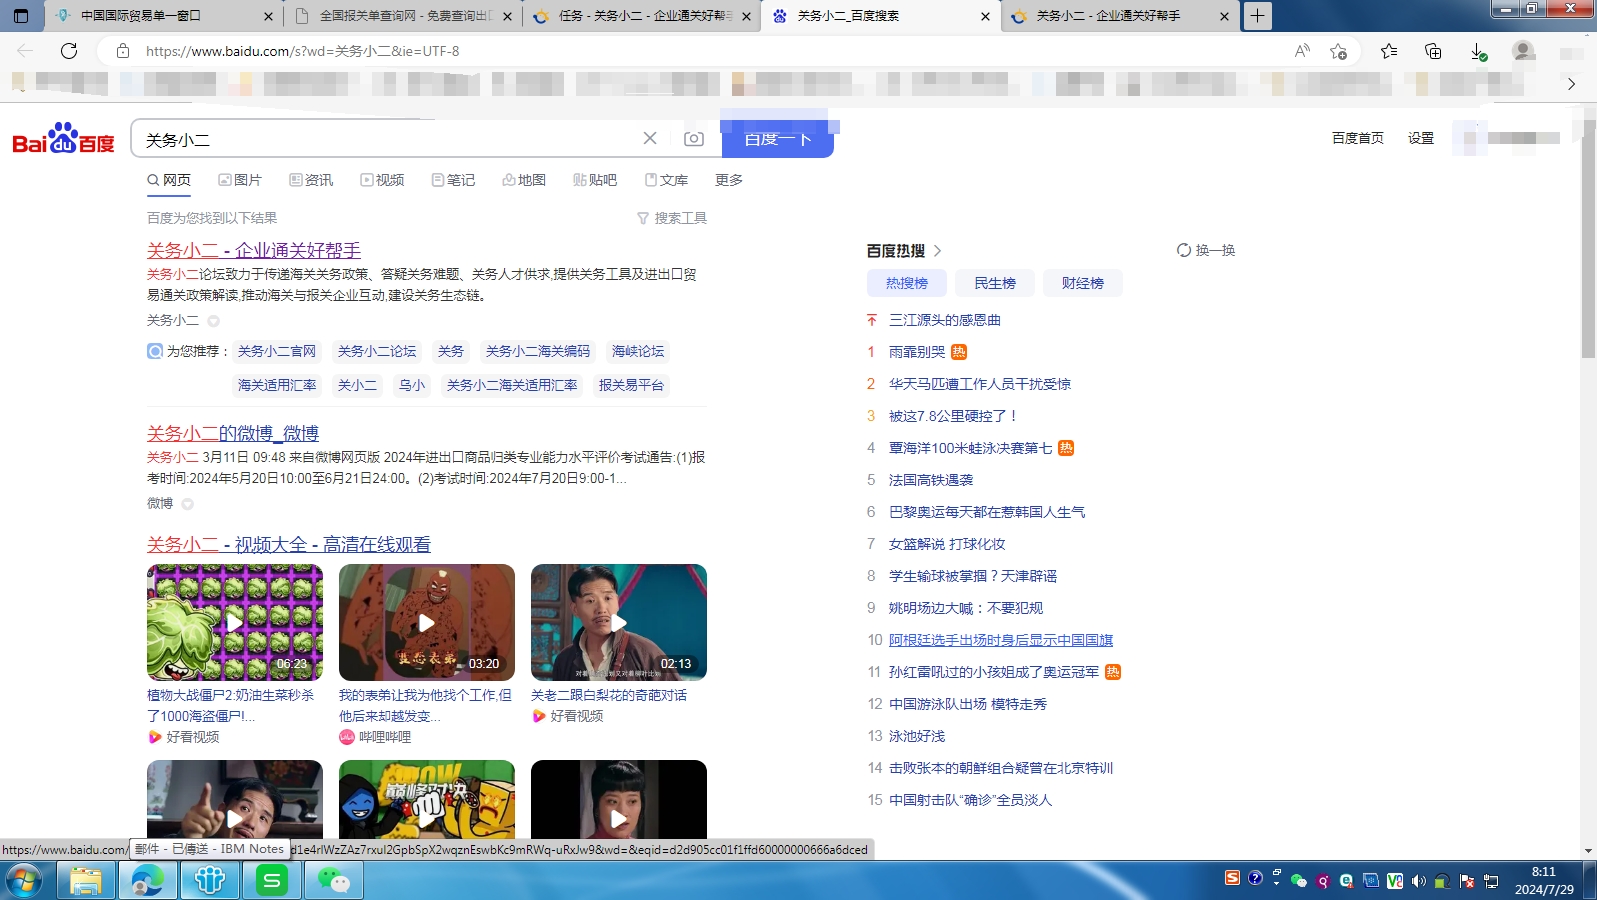Refresh the Baidu search page
This screenshot has width=1597, height=900.
[69, 51]
